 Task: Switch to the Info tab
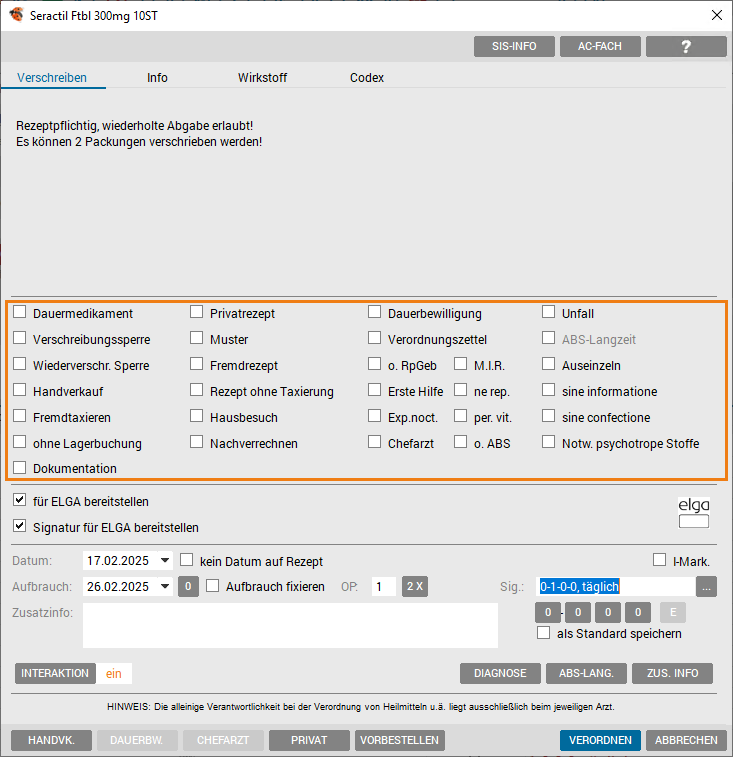[157, 78]
